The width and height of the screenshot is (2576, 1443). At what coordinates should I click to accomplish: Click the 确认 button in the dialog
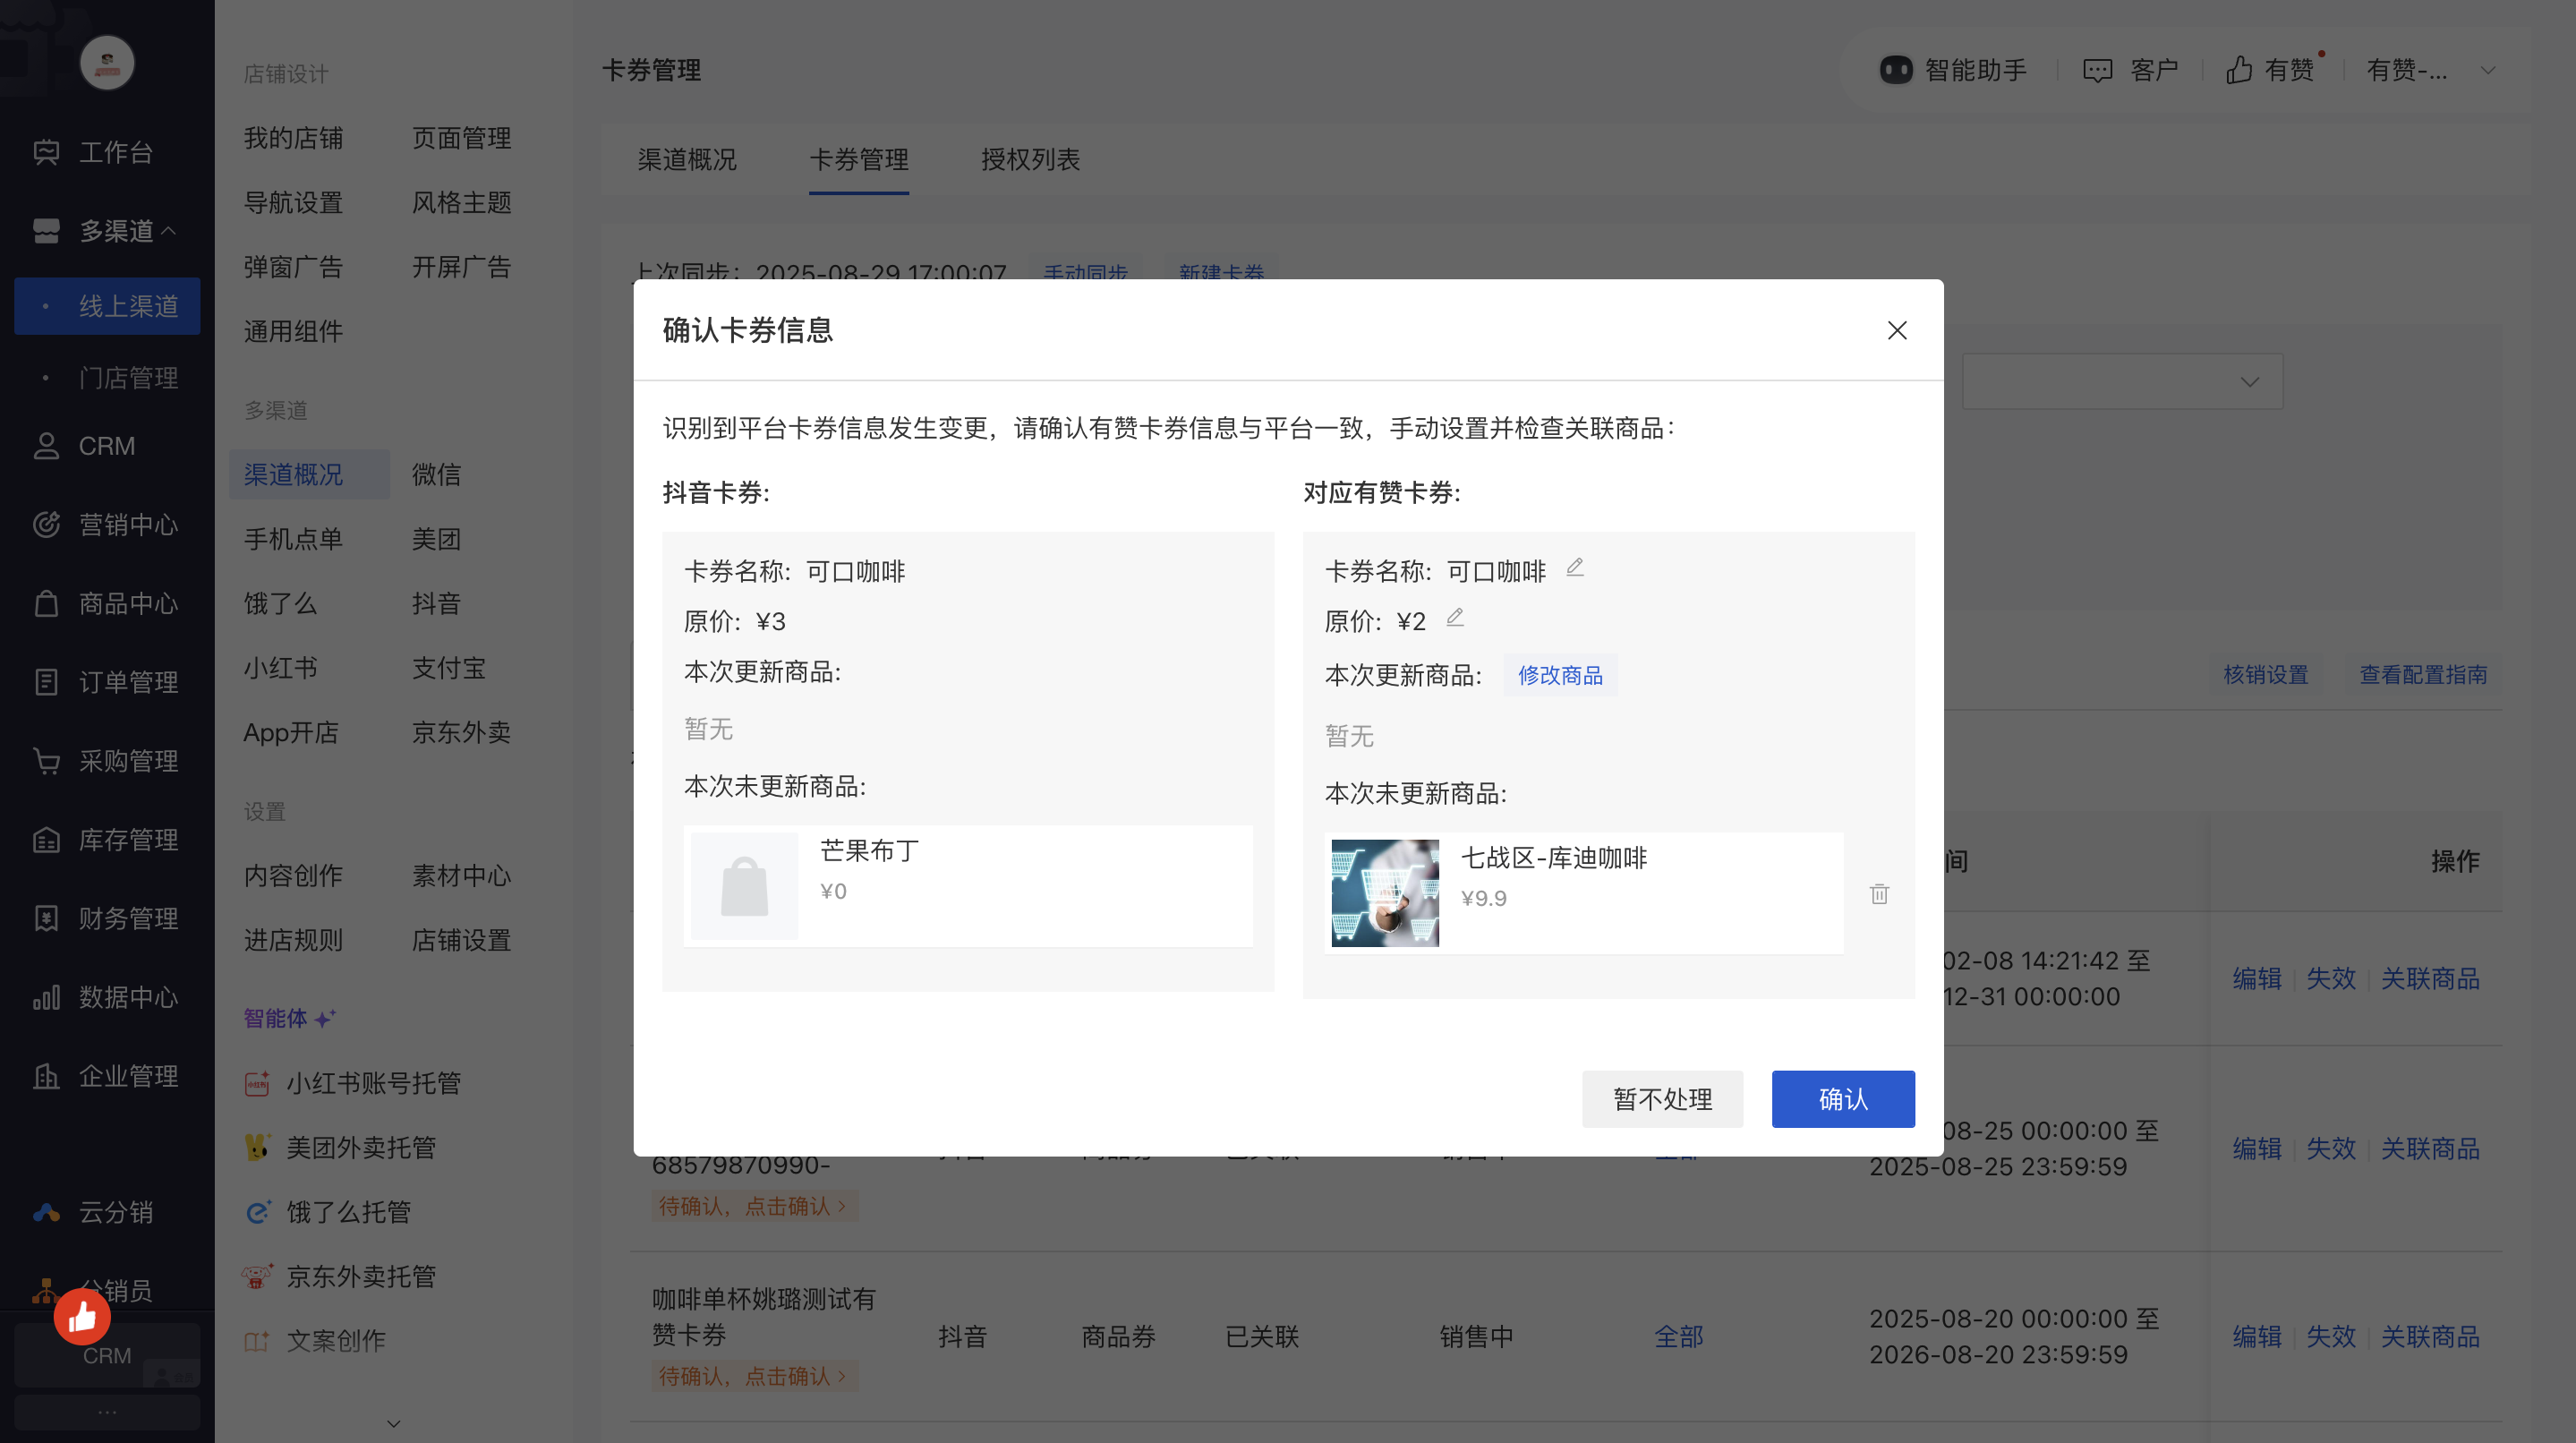click(x=1843, y=1098)
